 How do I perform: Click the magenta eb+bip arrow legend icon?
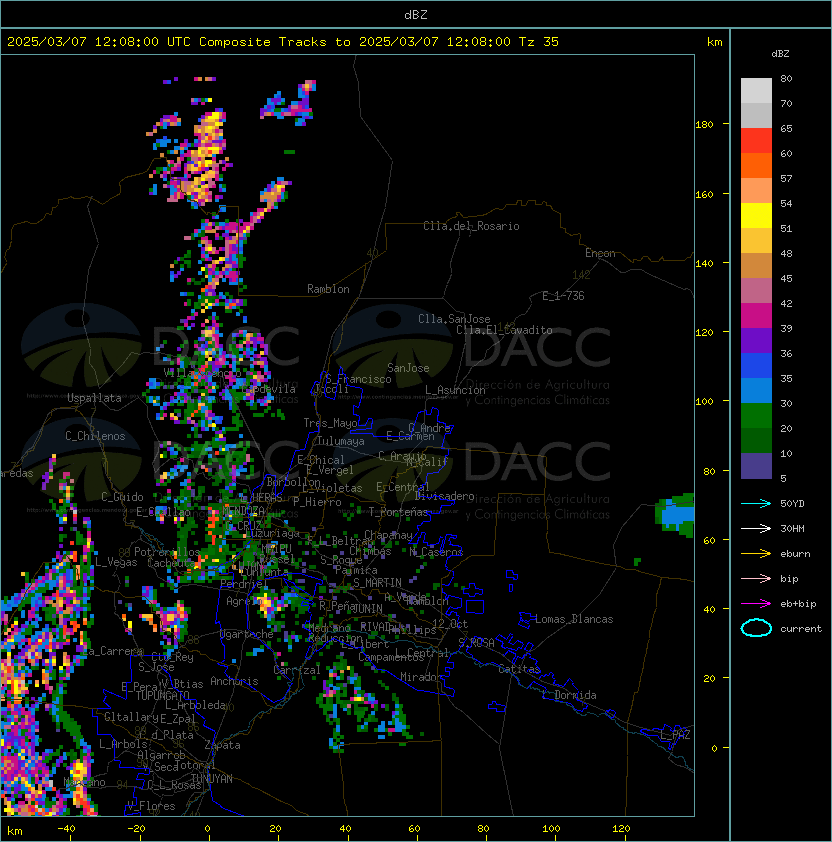pyautogui.click(x=756, y=604)
